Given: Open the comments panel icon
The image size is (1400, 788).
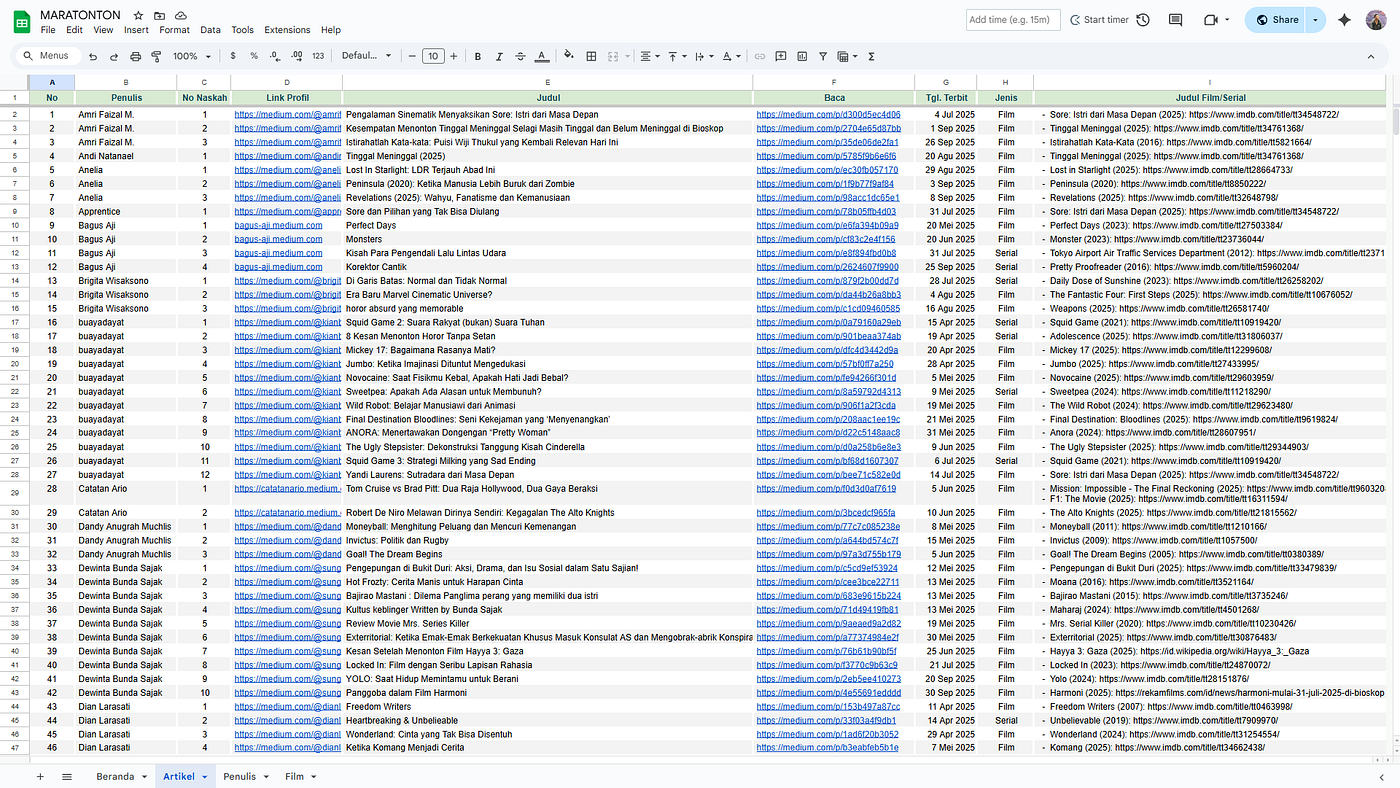Looking at the screenshot, I should [x=1175, y=20].
